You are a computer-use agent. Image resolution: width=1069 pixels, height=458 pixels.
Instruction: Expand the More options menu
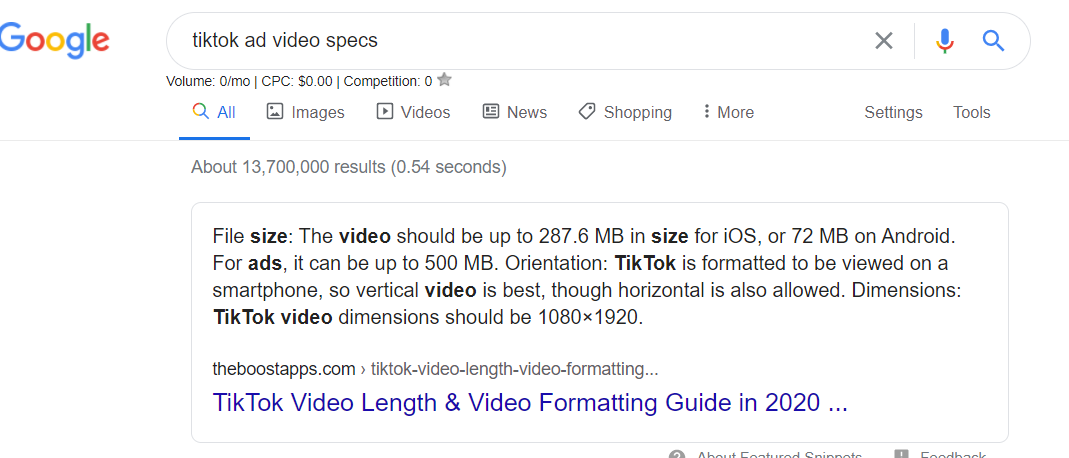click(728, 112)
